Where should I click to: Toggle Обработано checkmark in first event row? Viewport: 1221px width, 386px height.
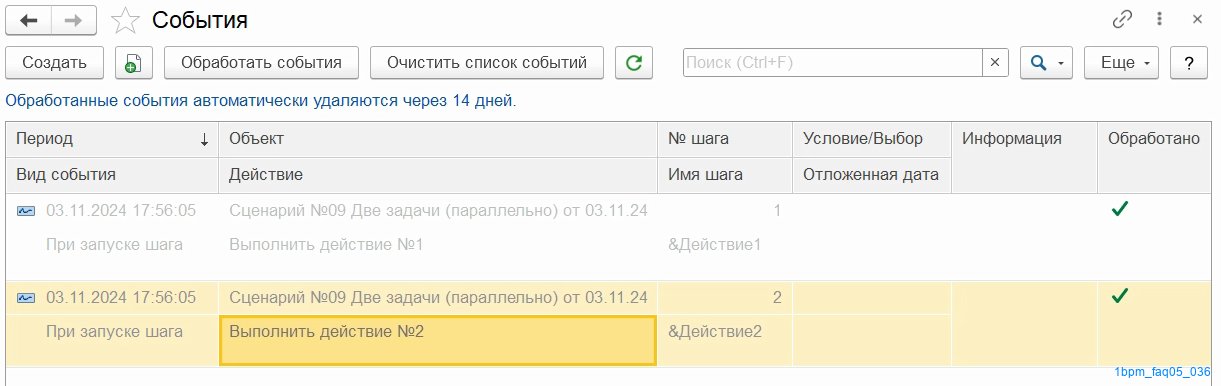point(1120,210)
